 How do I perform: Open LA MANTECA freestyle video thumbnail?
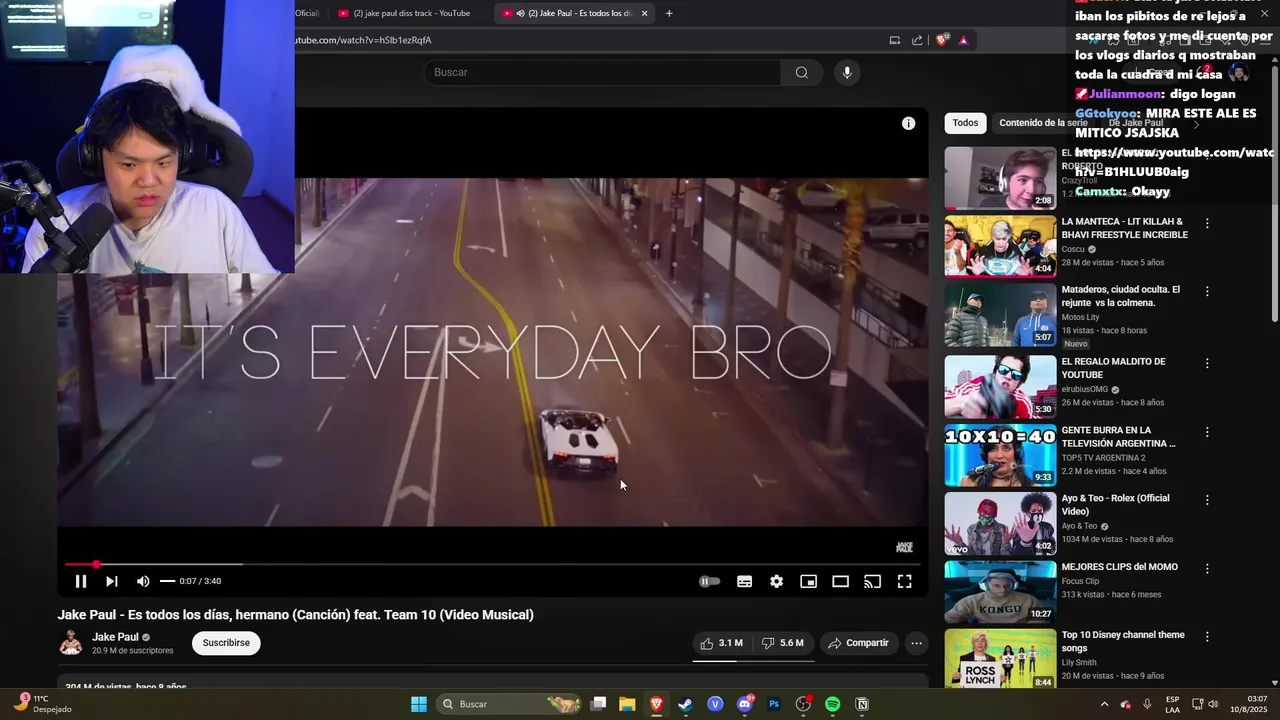pos(1000,246)
